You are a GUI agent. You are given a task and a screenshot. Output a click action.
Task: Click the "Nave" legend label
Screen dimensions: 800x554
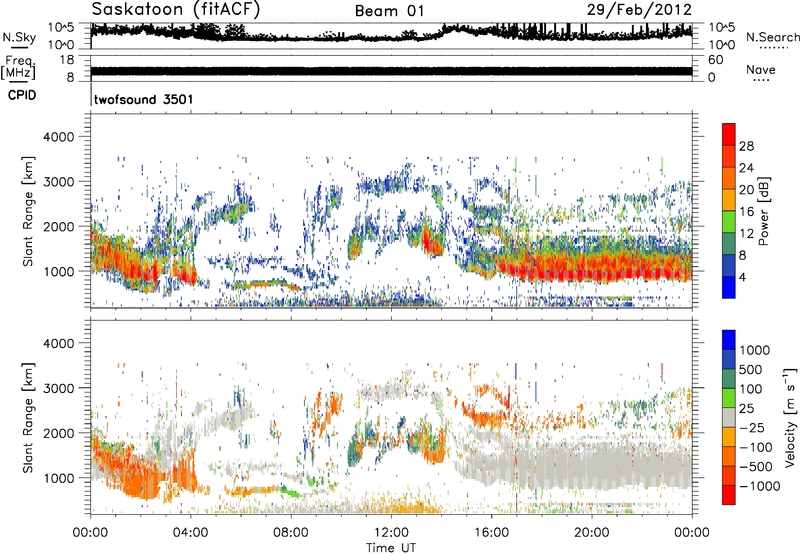761,70
